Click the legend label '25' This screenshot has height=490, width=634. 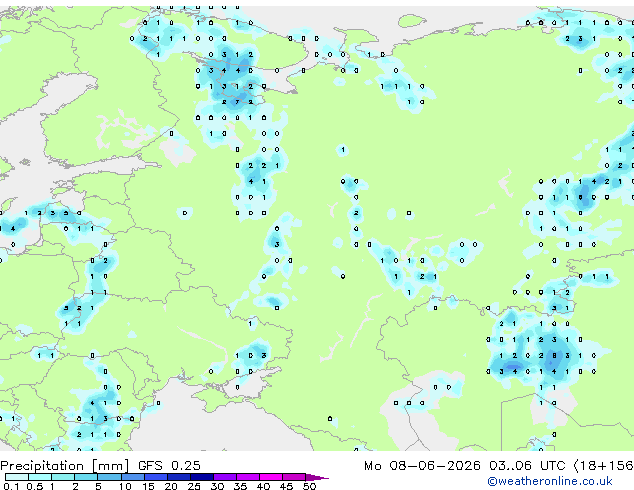pos(194,486)
